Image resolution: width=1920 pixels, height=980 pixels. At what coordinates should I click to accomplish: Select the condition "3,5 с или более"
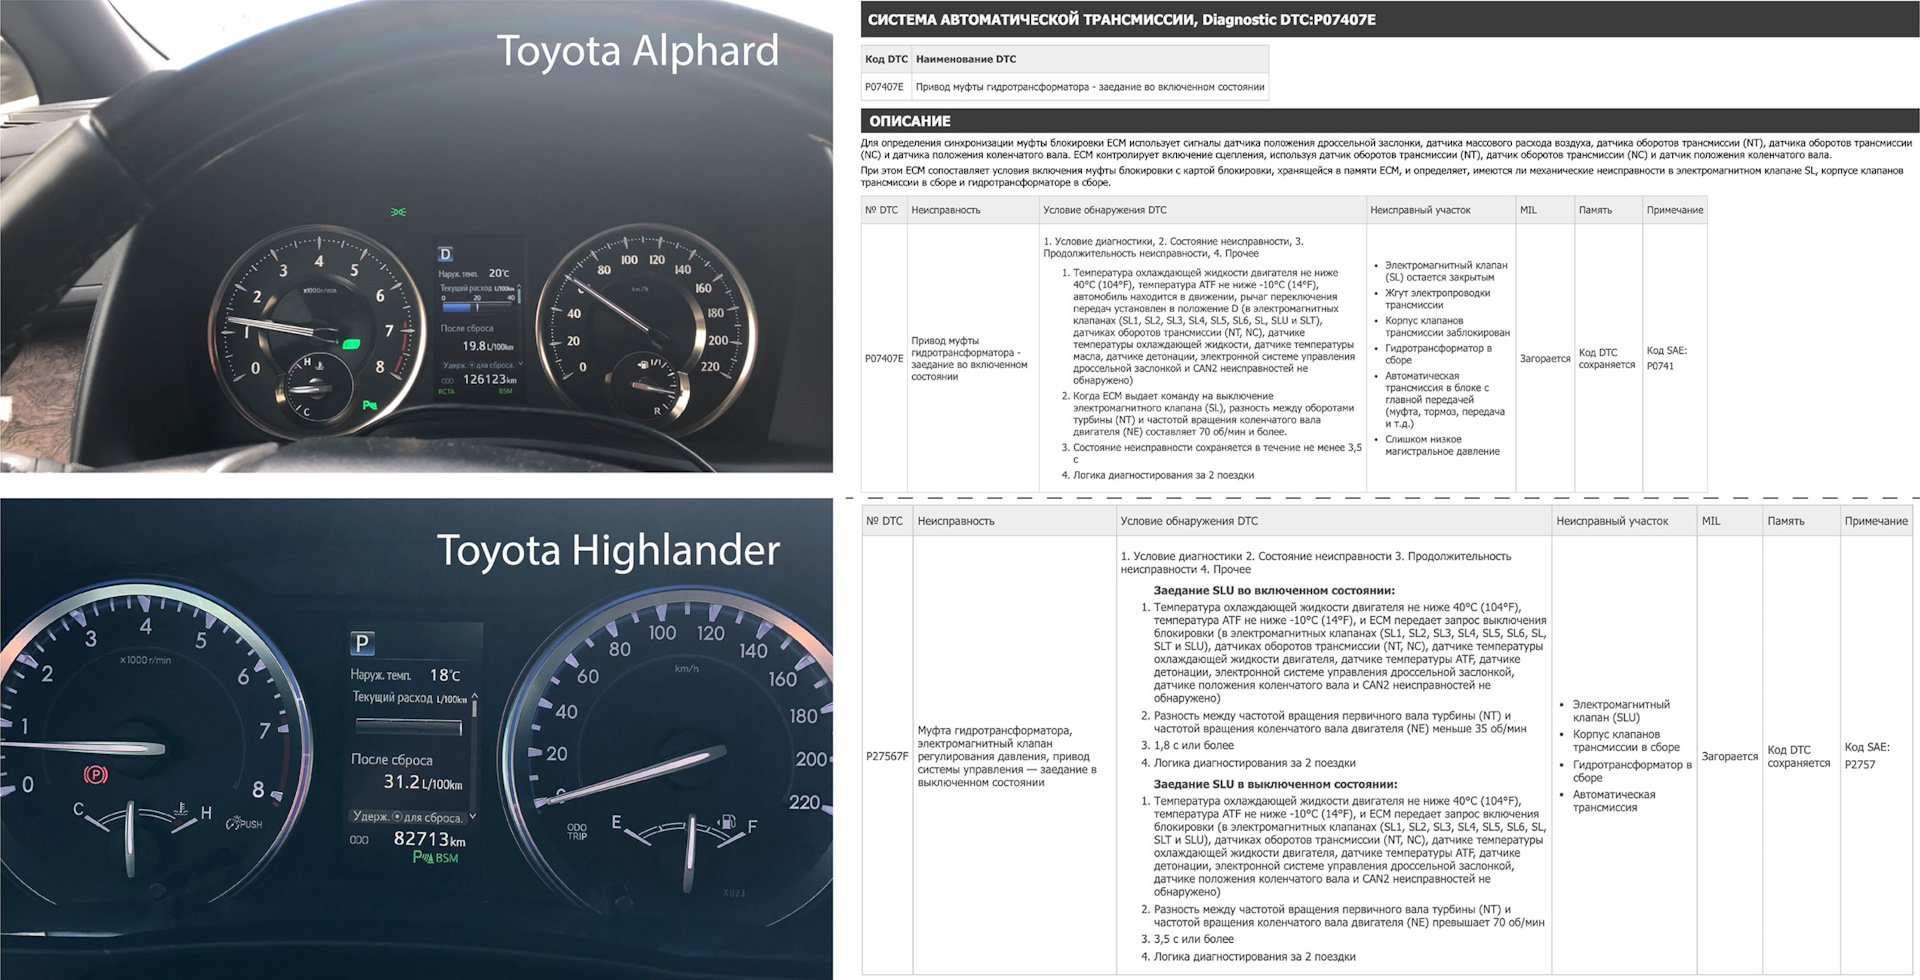pos(1194,940)
